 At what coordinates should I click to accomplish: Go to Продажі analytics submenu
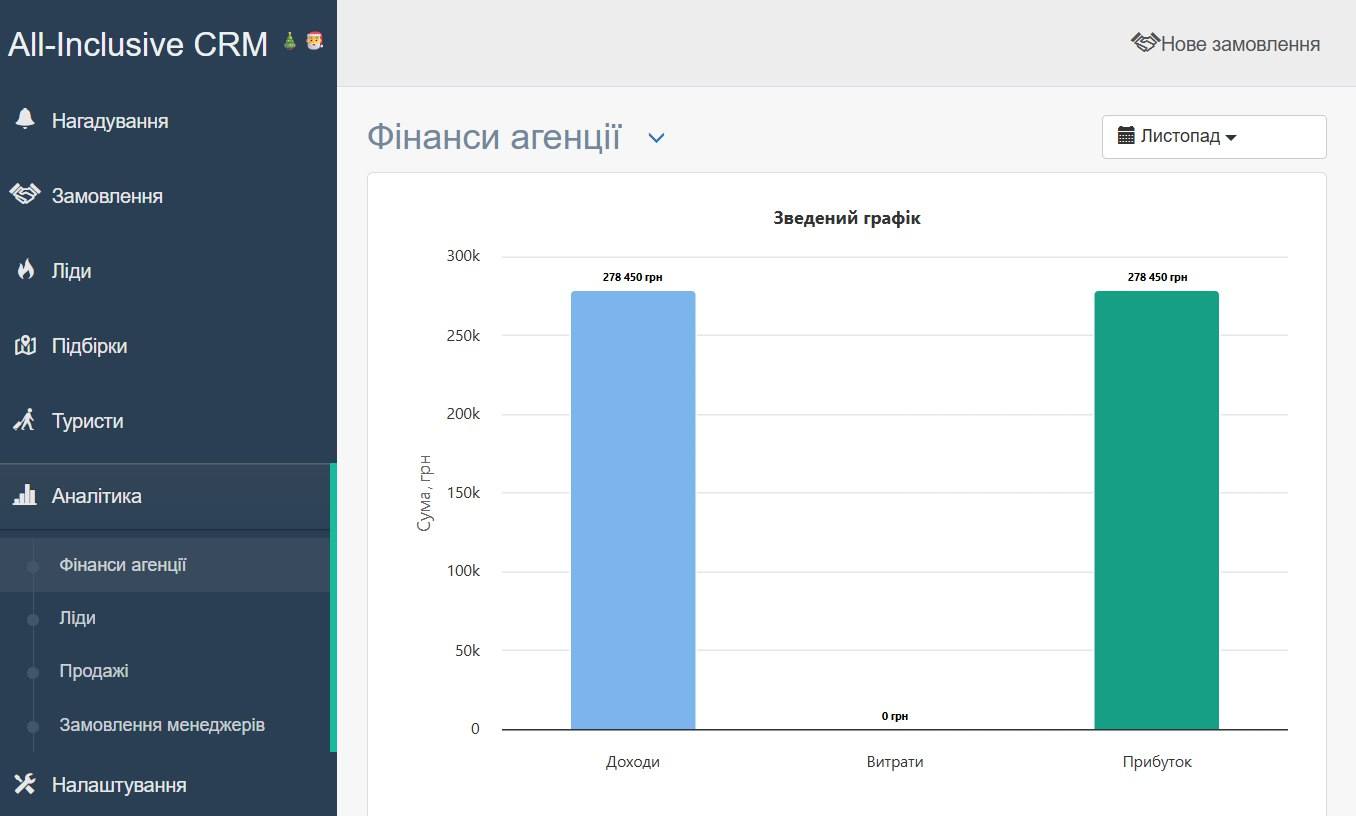94,671
